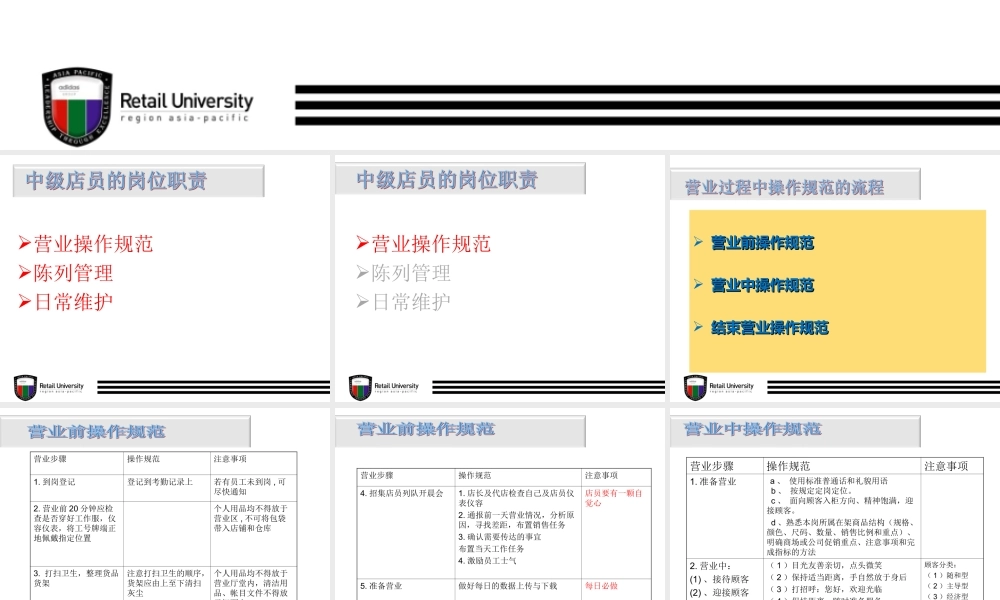The height and width of the screenshot is (600, 1000).
Task: Click the '2. 营业中:' step cell
Action: pyautogui.click(x=724, y=579)
